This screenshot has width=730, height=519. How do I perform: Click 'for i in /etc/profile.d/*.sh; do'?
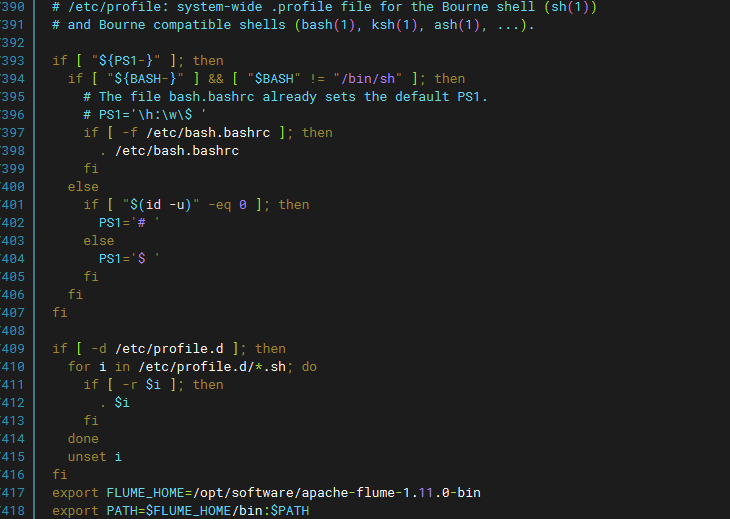click(192, 367)
